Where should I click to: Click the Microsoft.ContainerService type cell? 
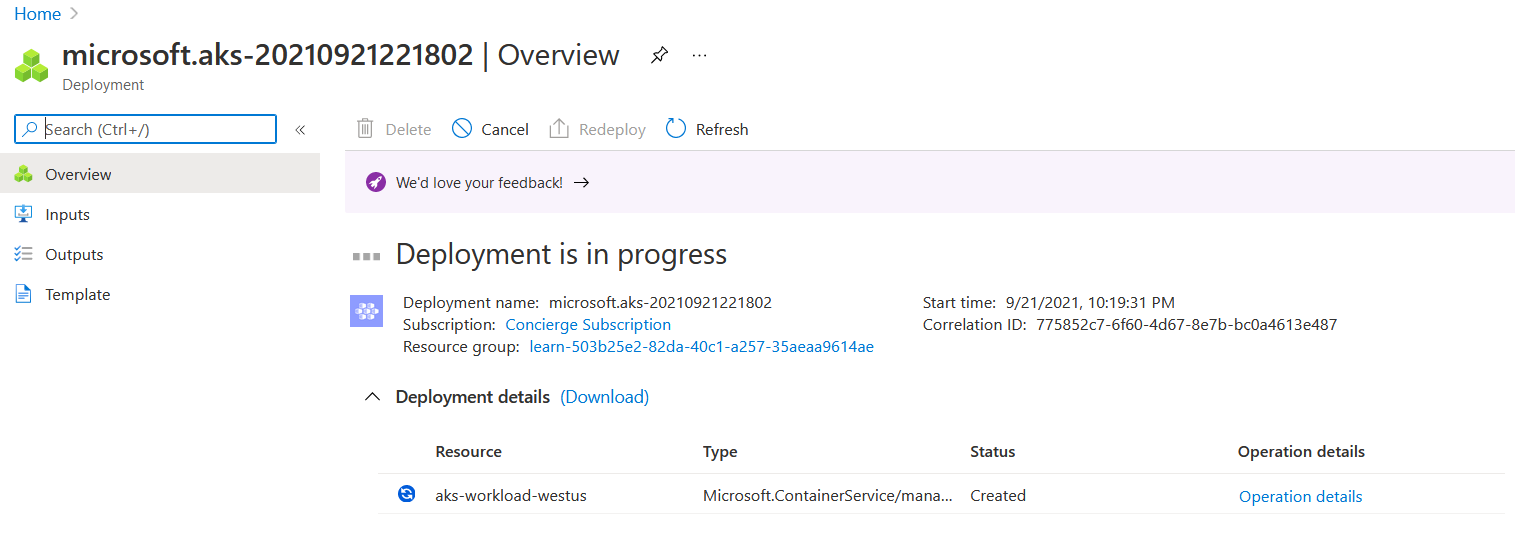click(828, 495)
